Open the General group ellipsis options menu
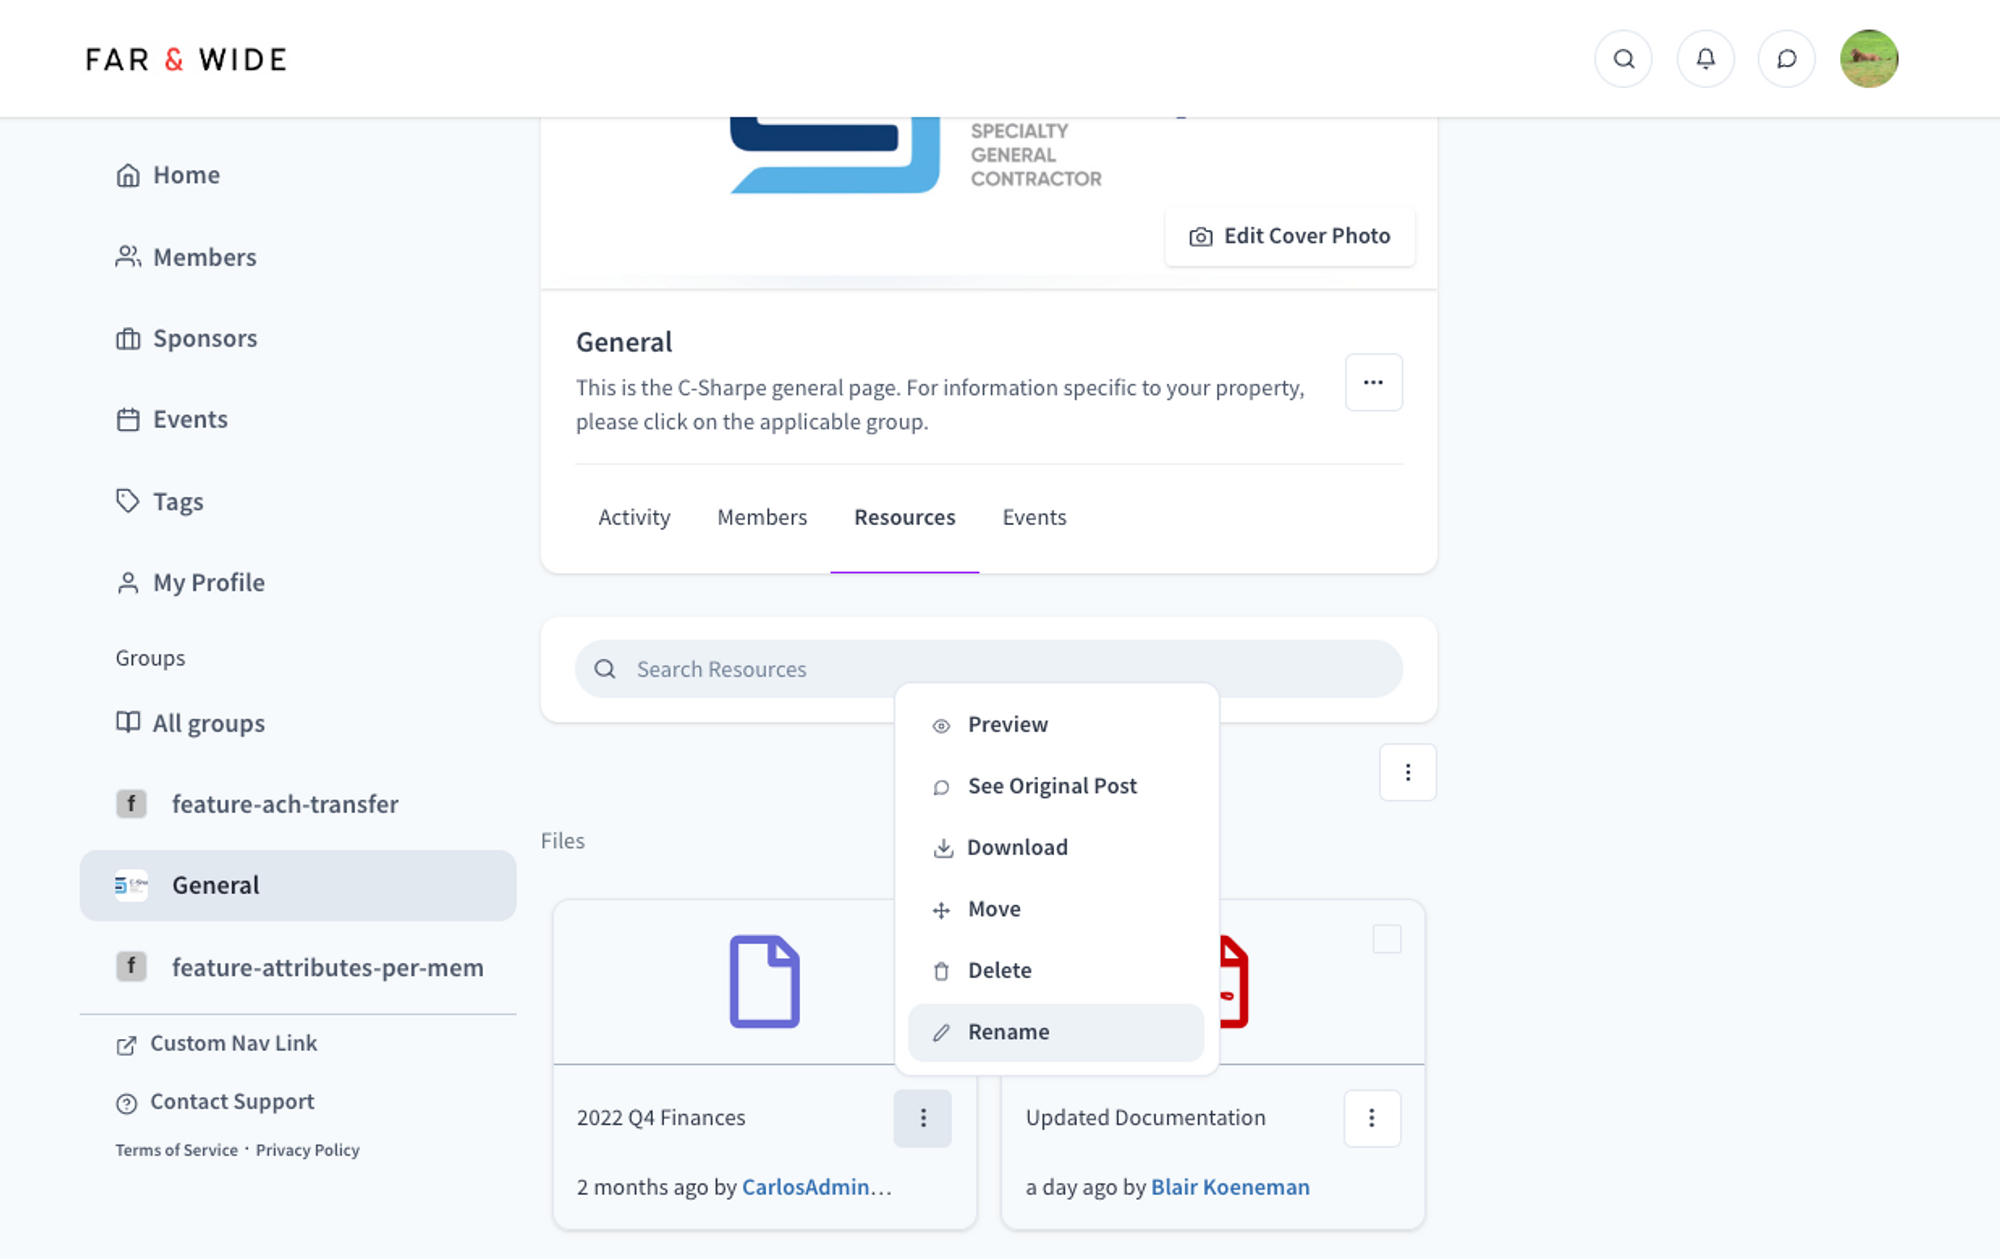2000x1259 pixels. point(1373,382)
